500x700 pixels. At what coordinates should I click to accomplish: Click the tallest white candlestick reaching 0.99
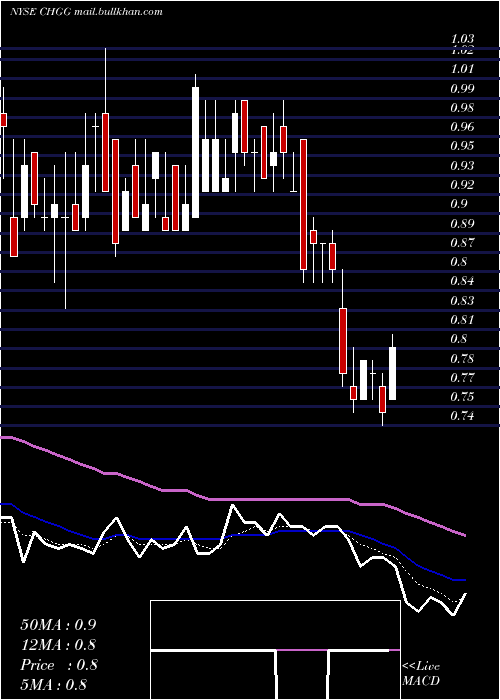(196, 152)
